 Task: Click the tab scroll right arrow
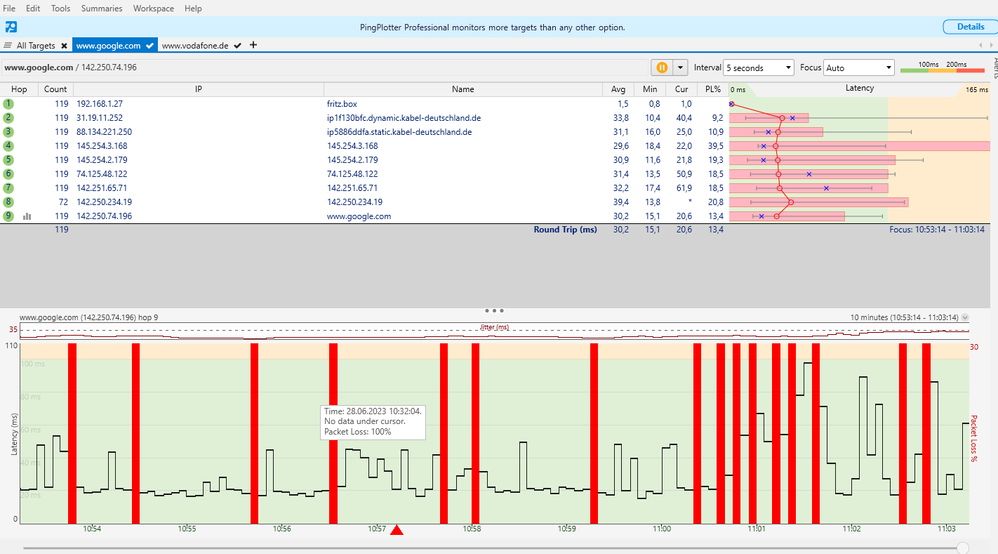(990, 45)
